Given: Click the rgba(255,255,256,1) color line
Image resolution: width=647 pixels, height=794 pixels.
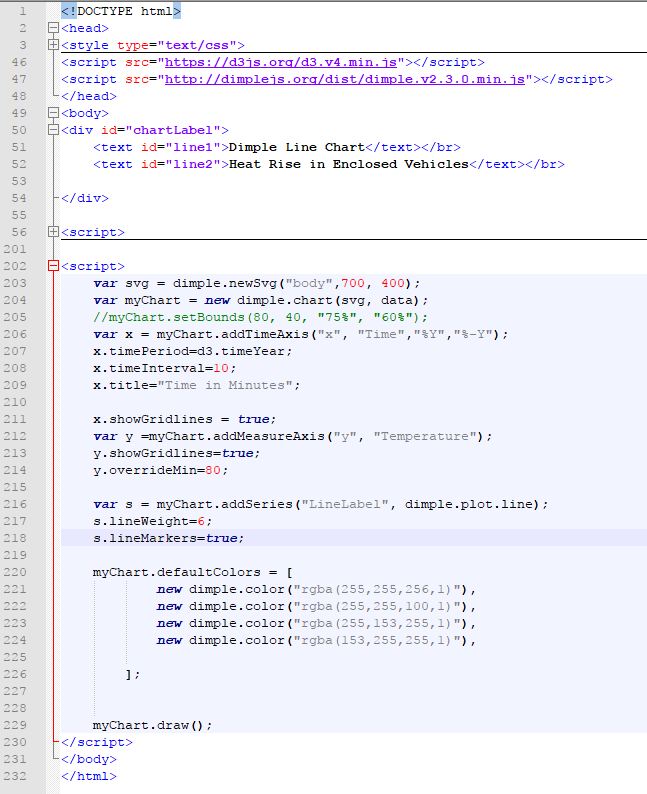Looking at the screenshot, I should (316, 589).
